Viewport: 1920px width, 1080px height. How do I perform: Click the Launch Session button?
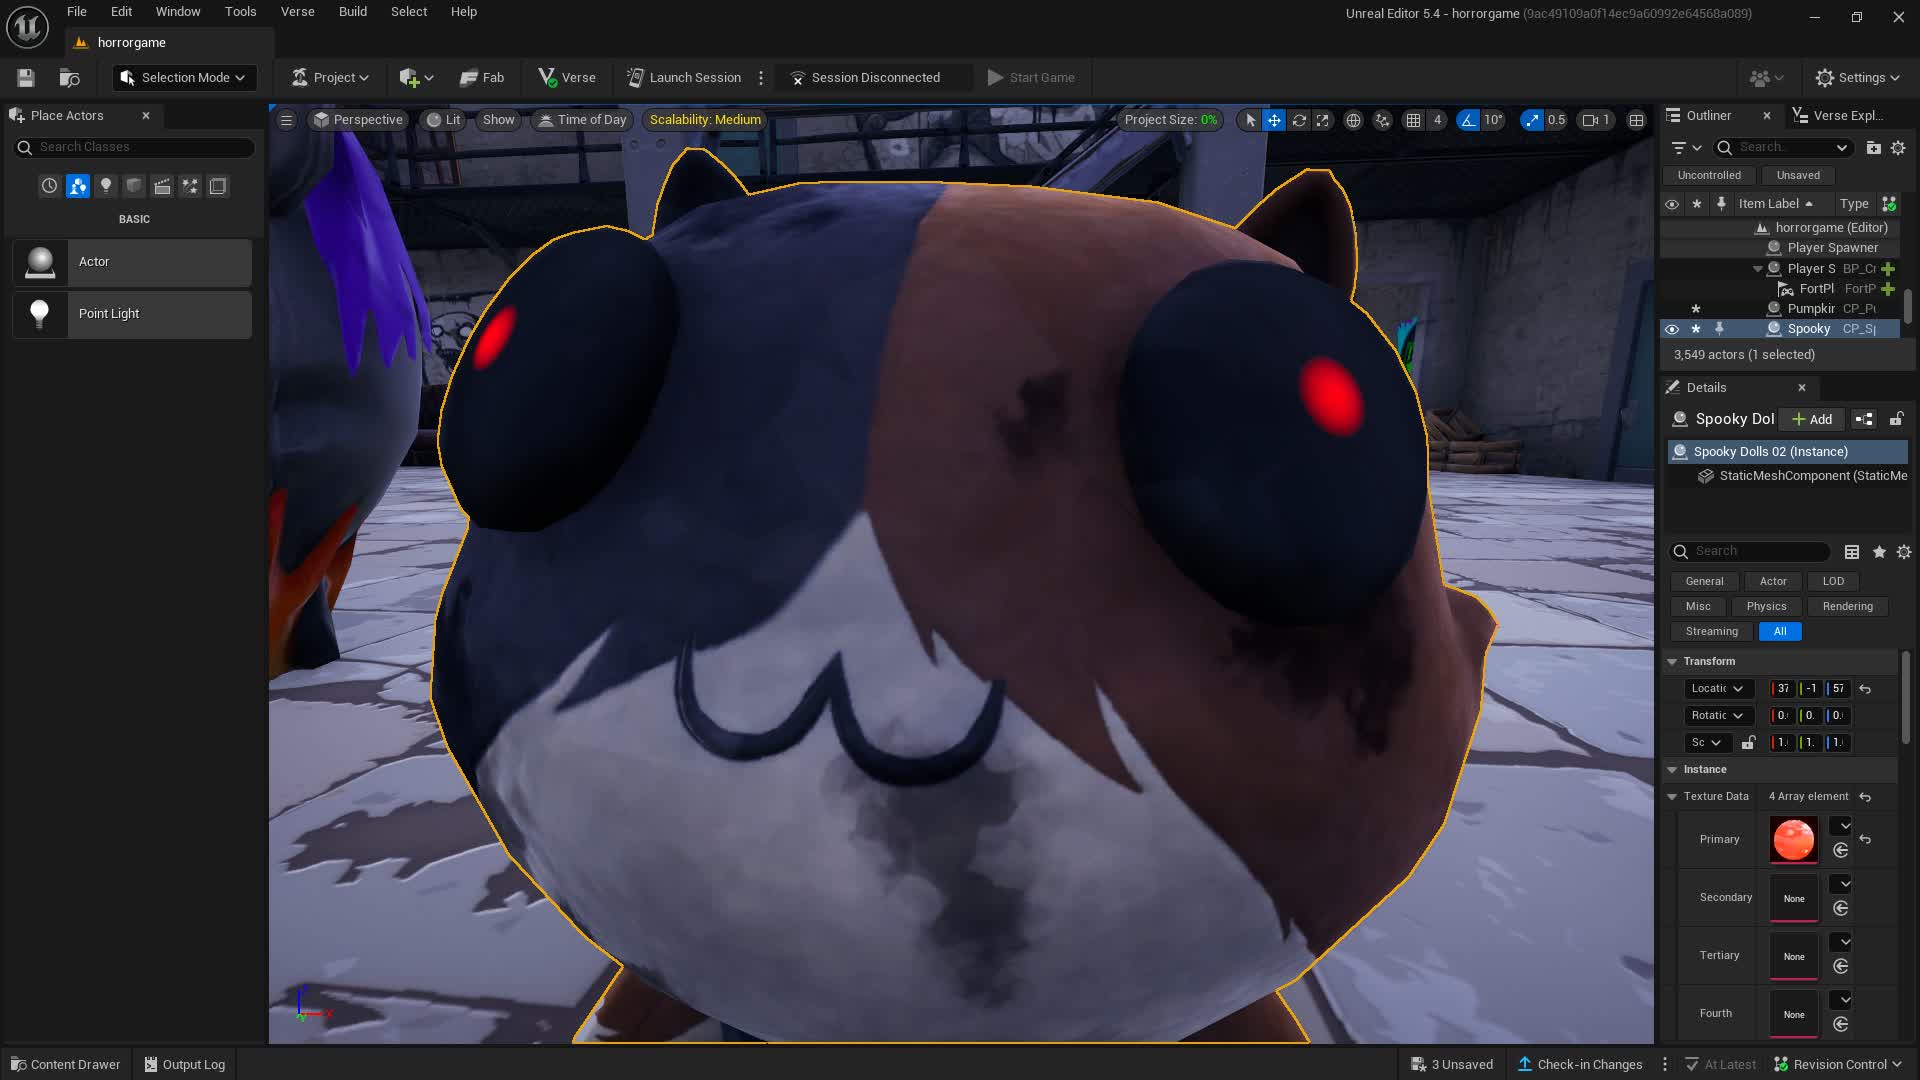[x=684, y=78]
